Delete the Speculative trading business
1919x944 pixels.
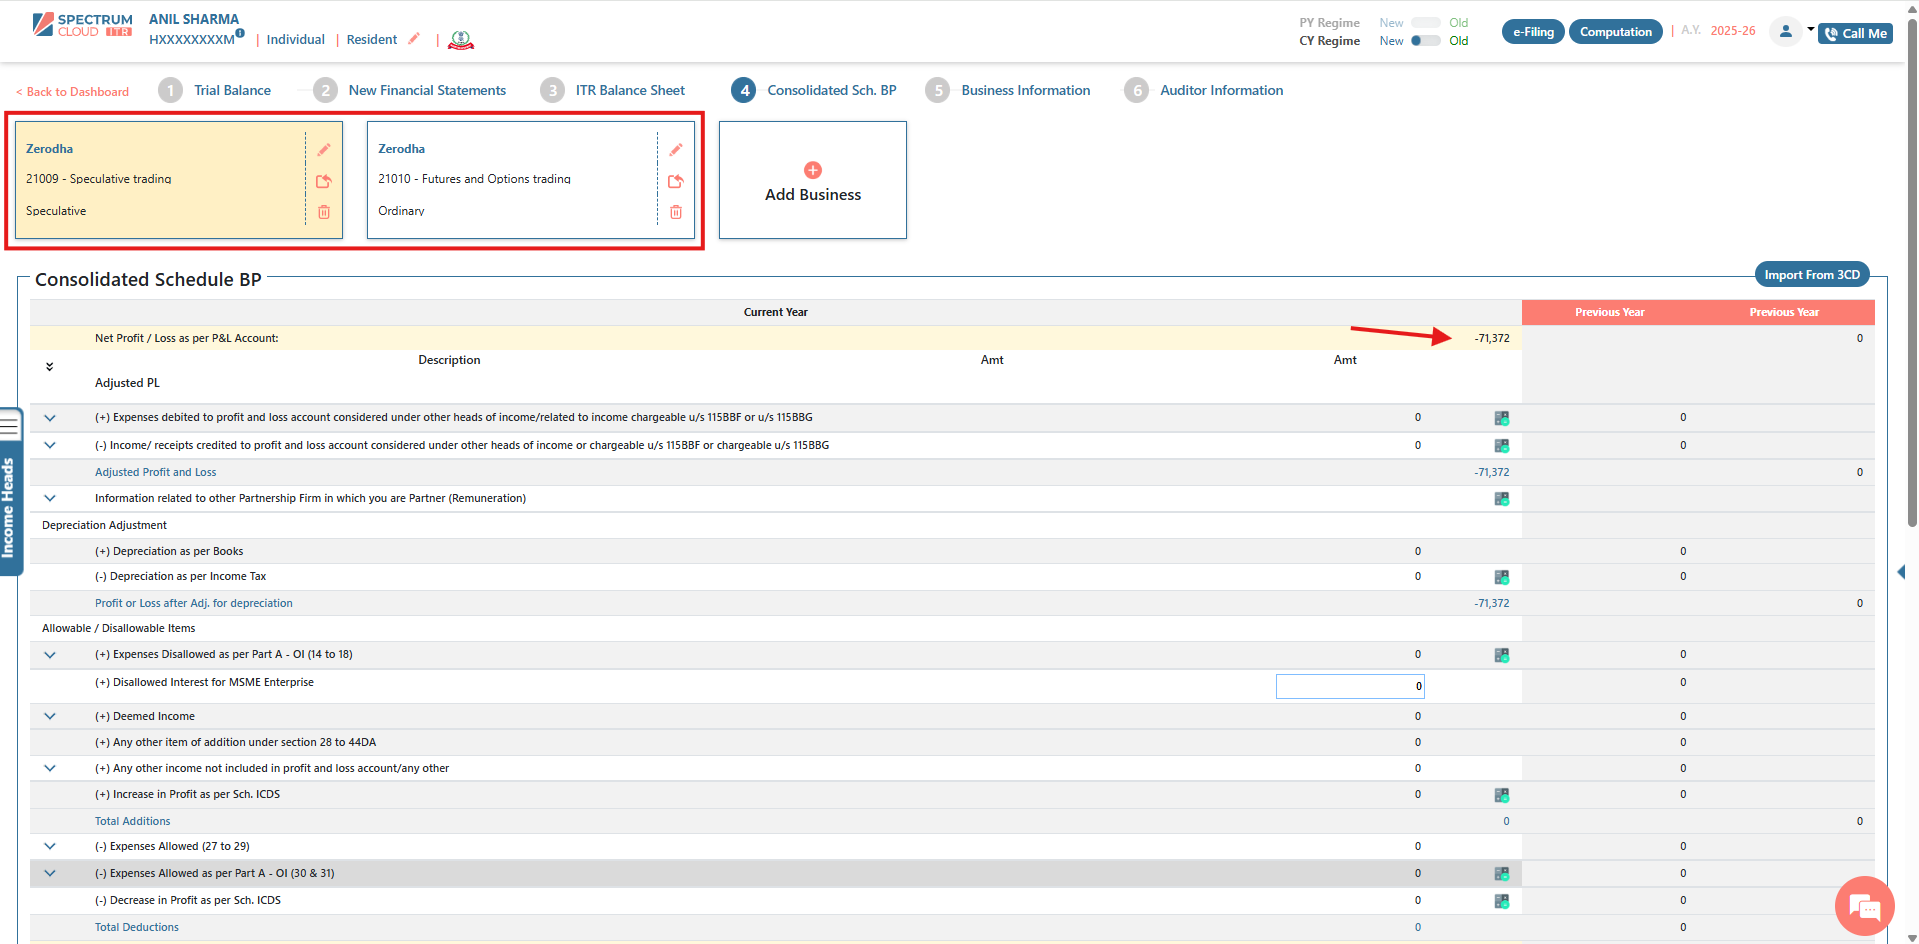[324, 212]
